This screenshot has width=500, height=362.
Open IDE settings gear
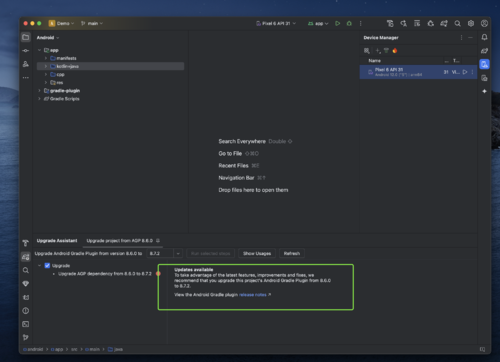pyautogui.click(x=471, y=23)
